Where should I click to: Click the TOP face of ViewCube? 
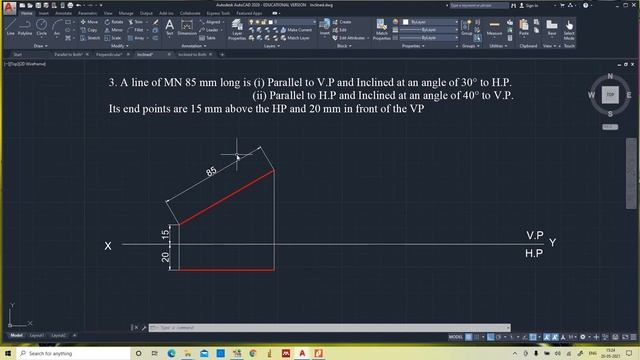[x=610, y=95]
